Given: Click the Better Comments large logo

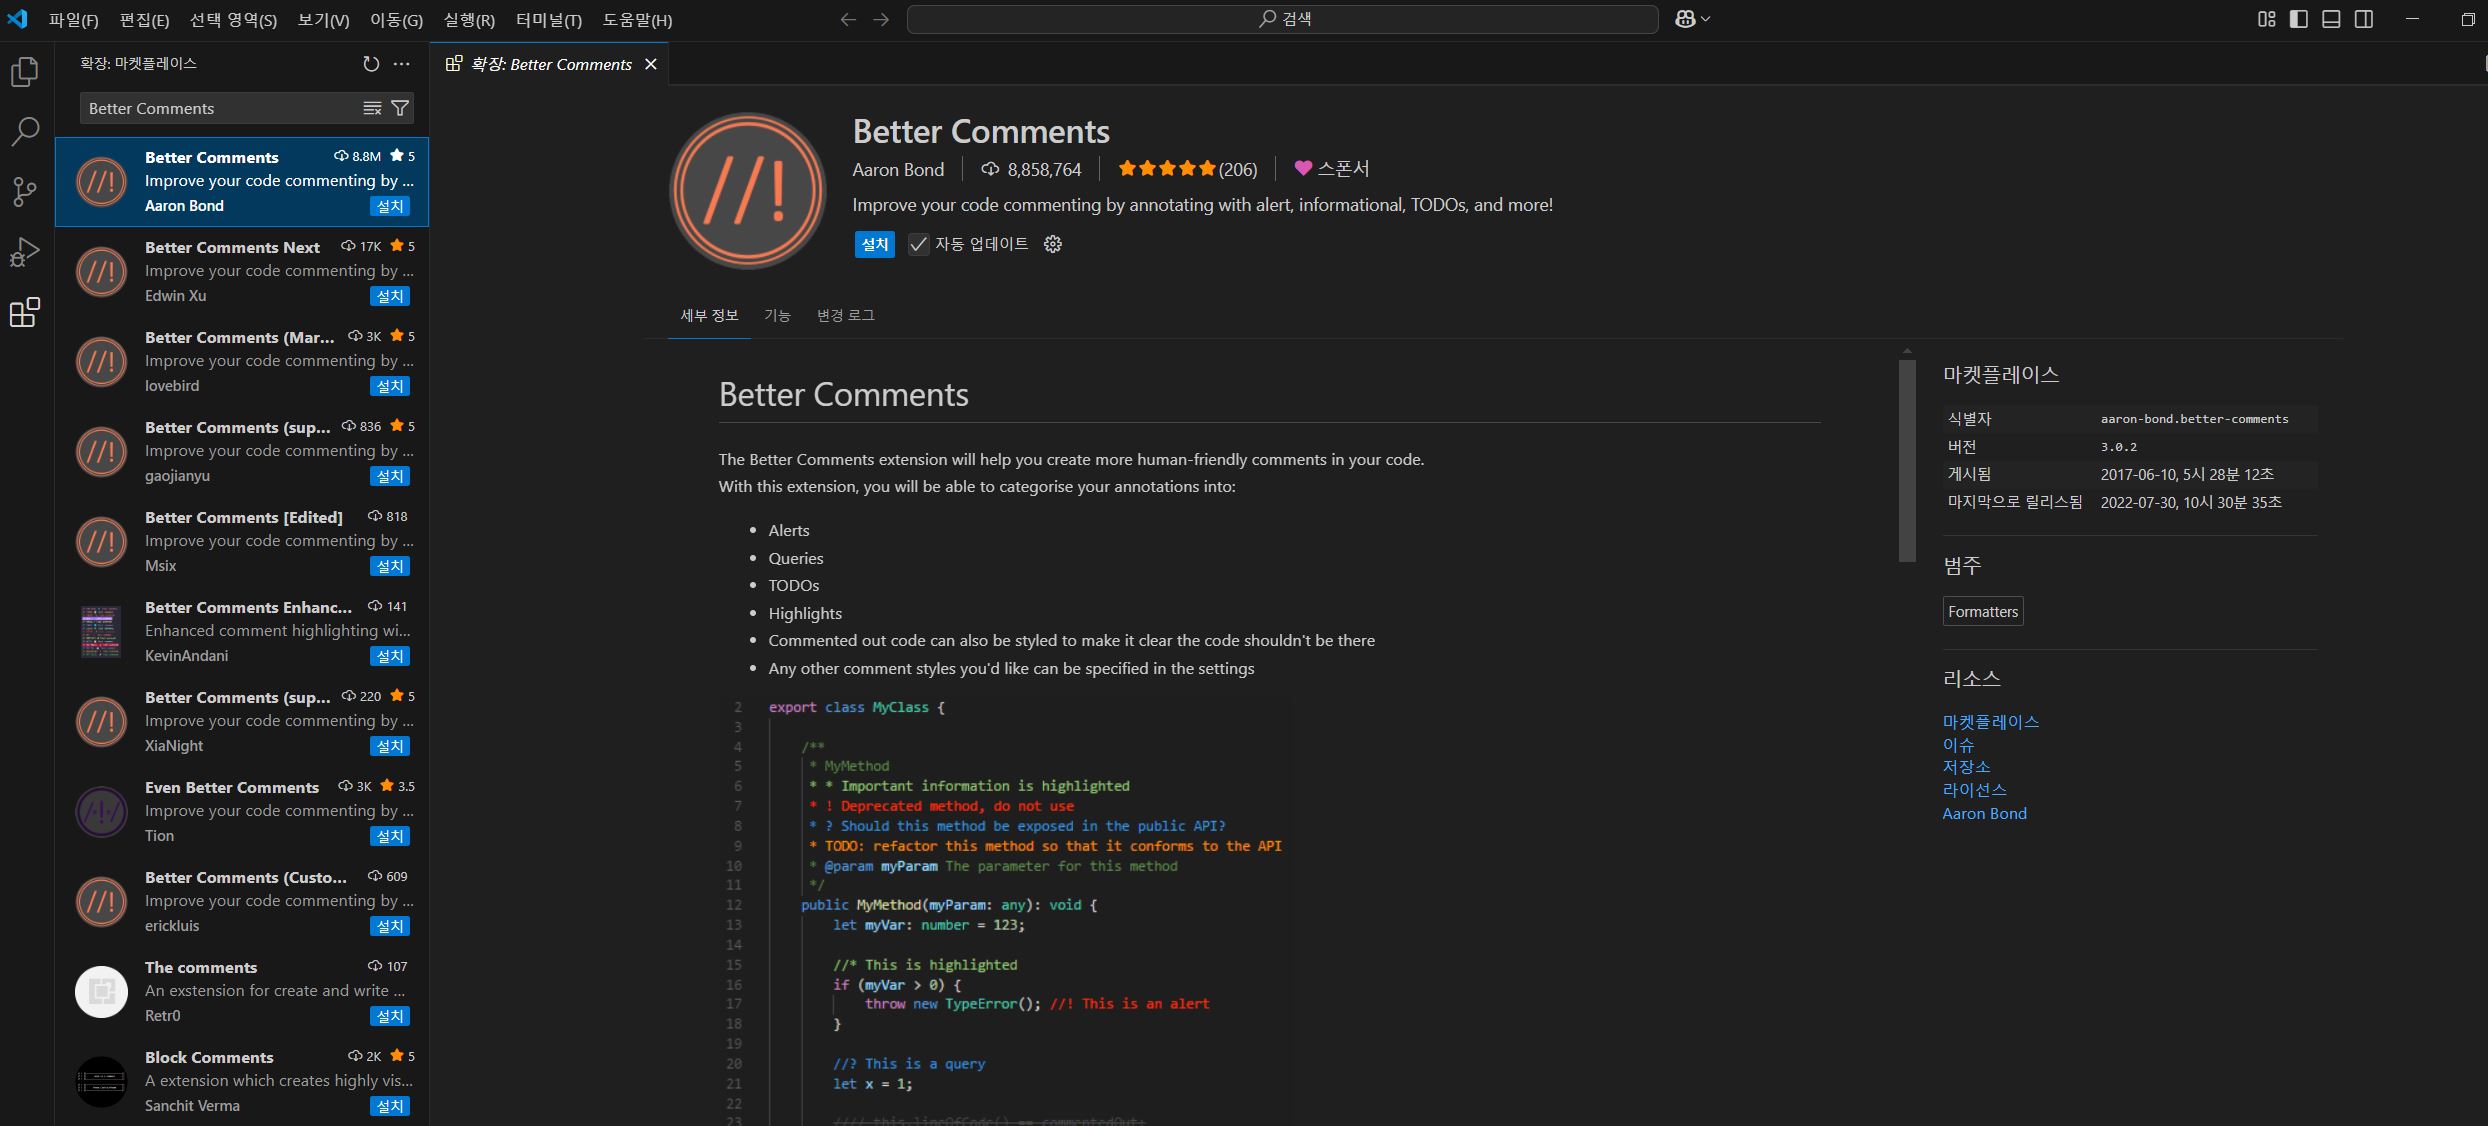Looking at the screenshot, I should [747, 190].
